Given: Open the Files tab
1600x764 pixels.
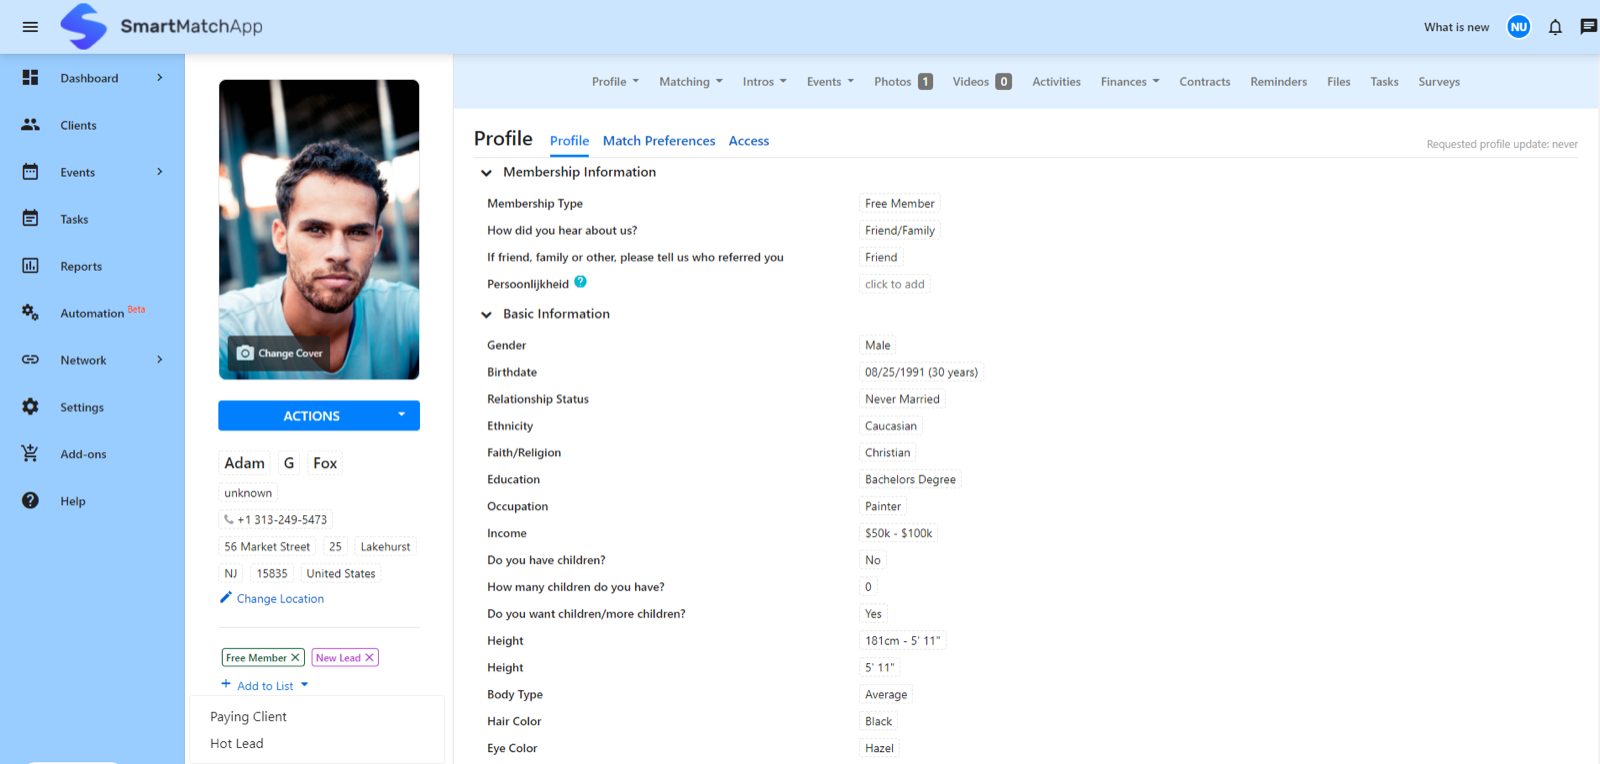Looking at the screenshot, I should [1339, 82].
